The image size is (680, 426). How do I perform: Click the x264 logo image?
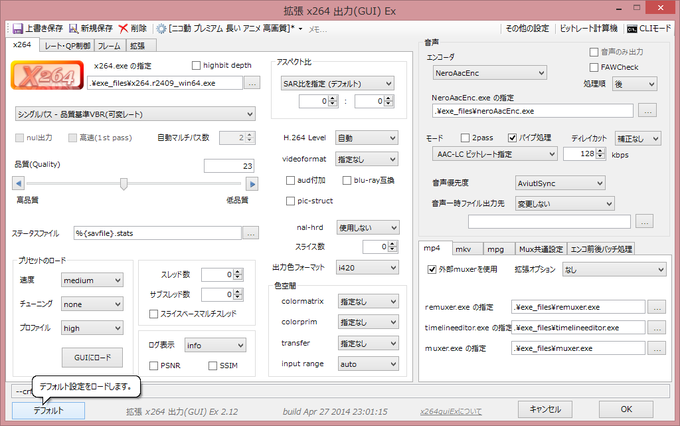(x=47, y=75)
